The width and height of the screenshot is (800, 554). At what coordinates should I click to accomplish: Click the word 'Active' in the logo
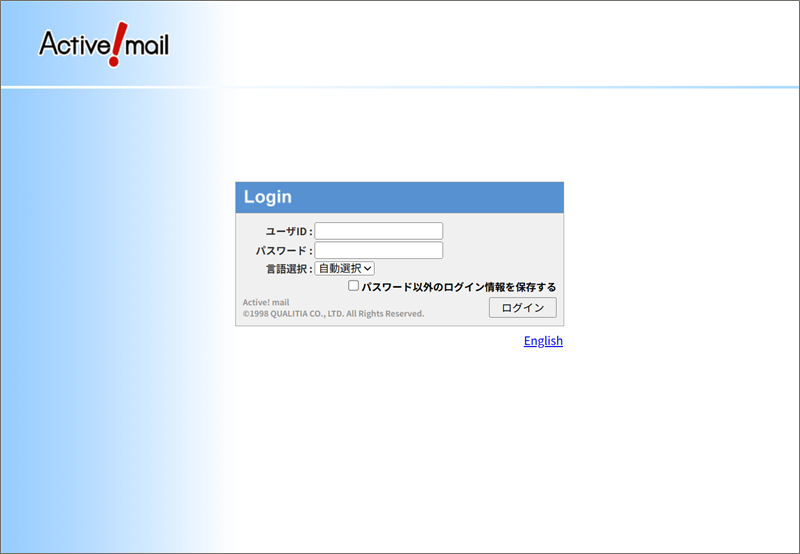click(x=72, y=44)
